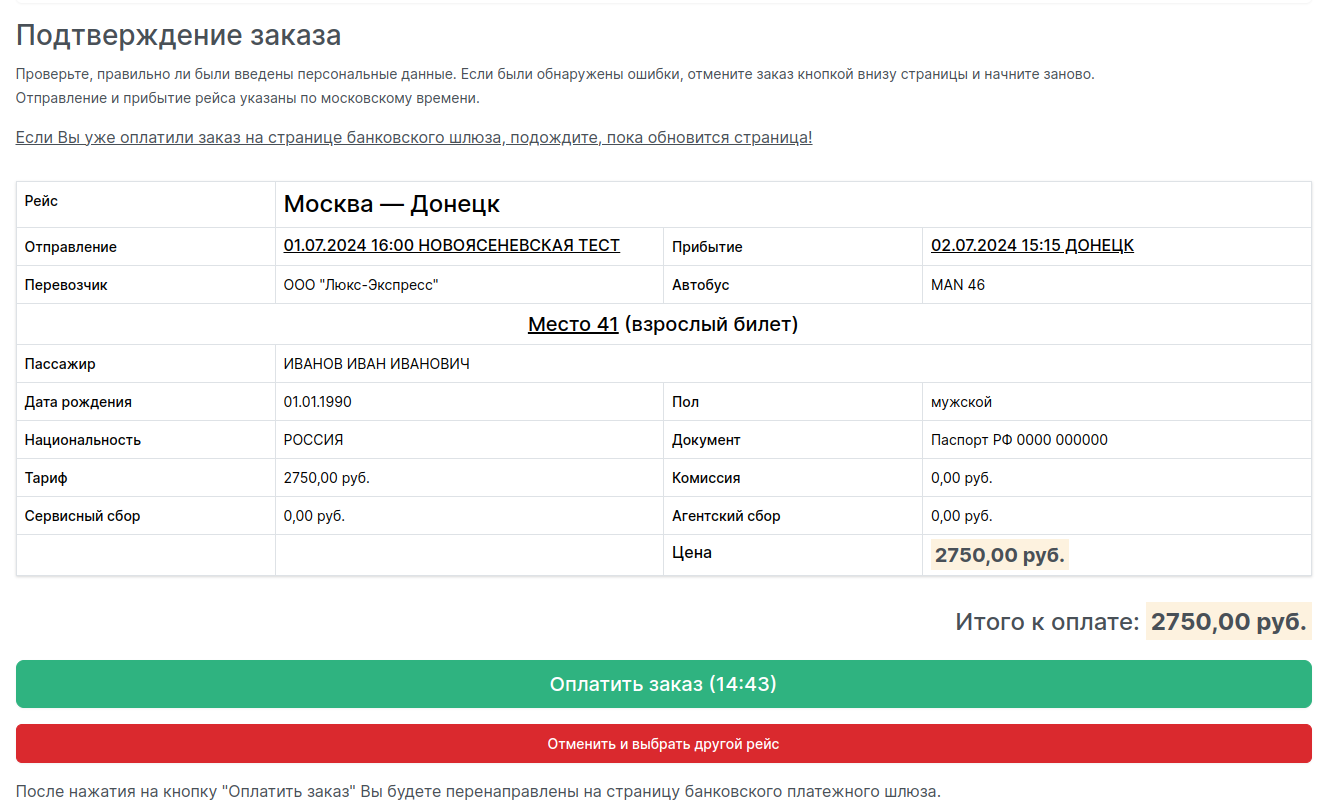
Task: Click the bank gateway warning link
Action: [414, 137]
